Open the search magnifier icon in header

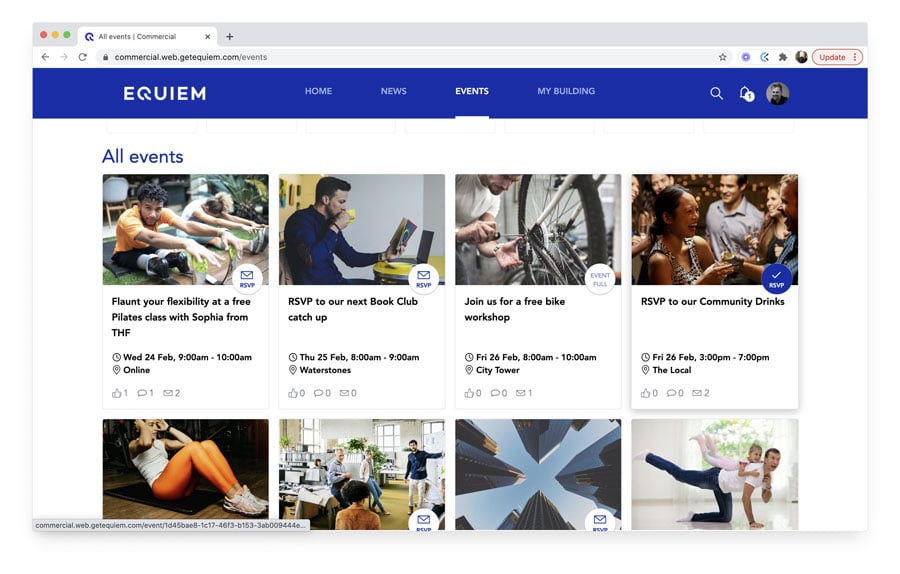pos(716,93)
